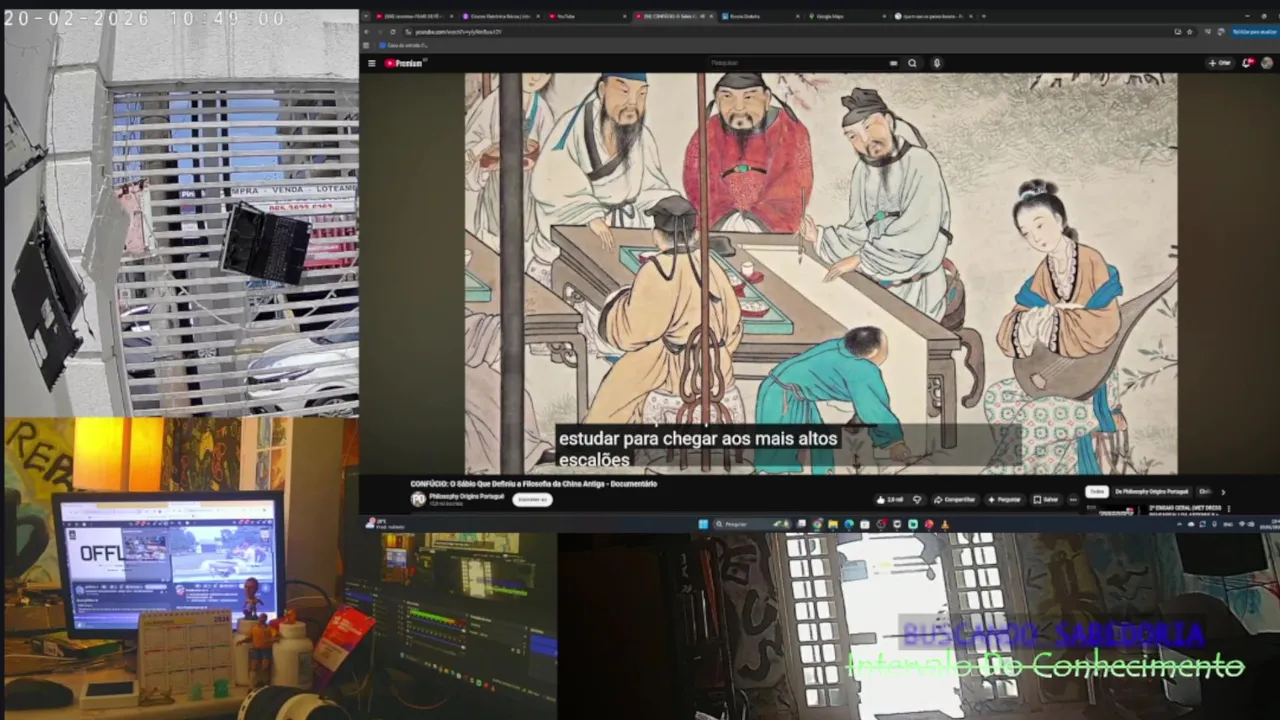Screen dimensions: 1280x720
Task: Open the on-screen keyboard icon in search box
Action: [893, 63]
